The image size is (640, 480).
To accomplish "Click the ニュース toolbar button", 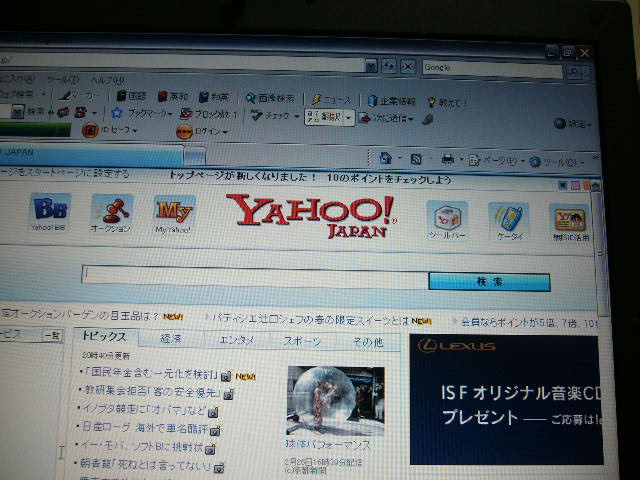I will coord(331,99).
